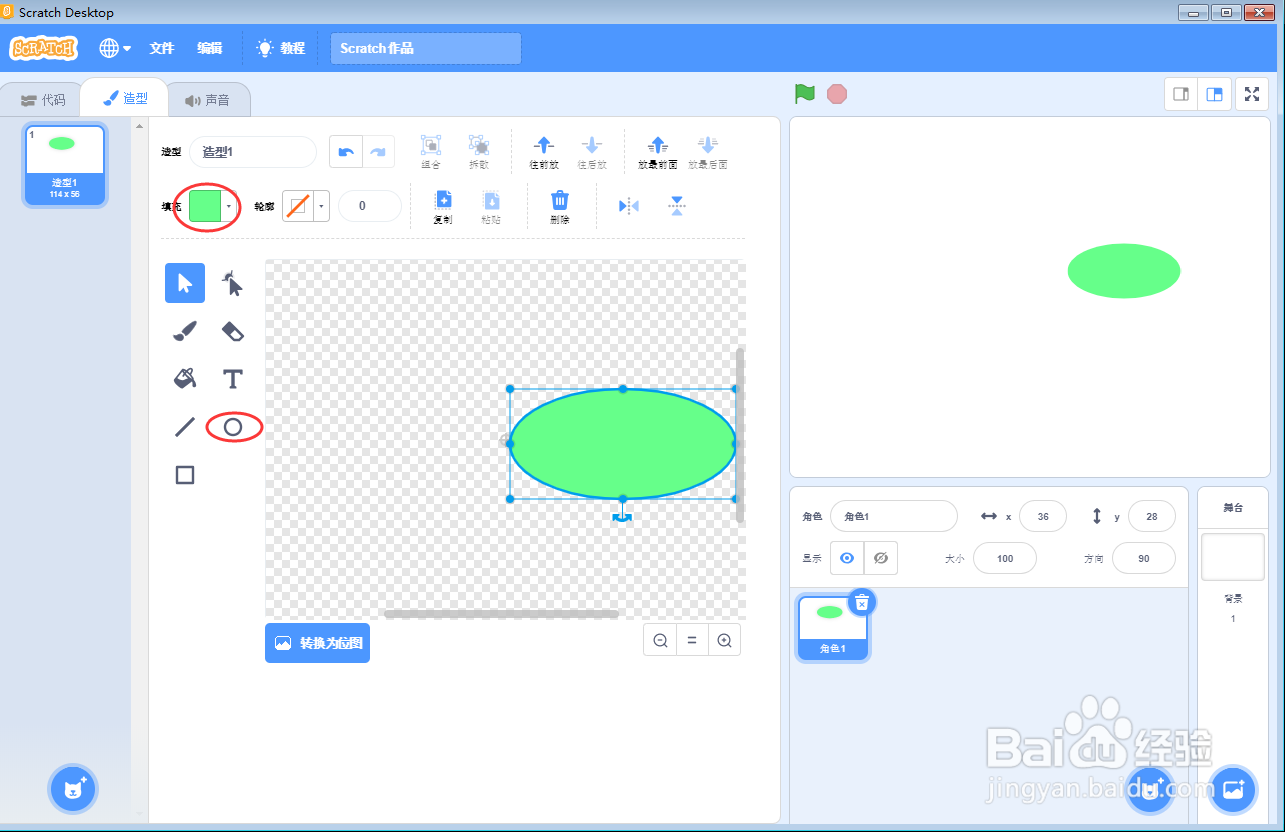Screen dimensions: 1285x832
Task: Zoom out the costume canvas
Action: [x=660, y=641]
